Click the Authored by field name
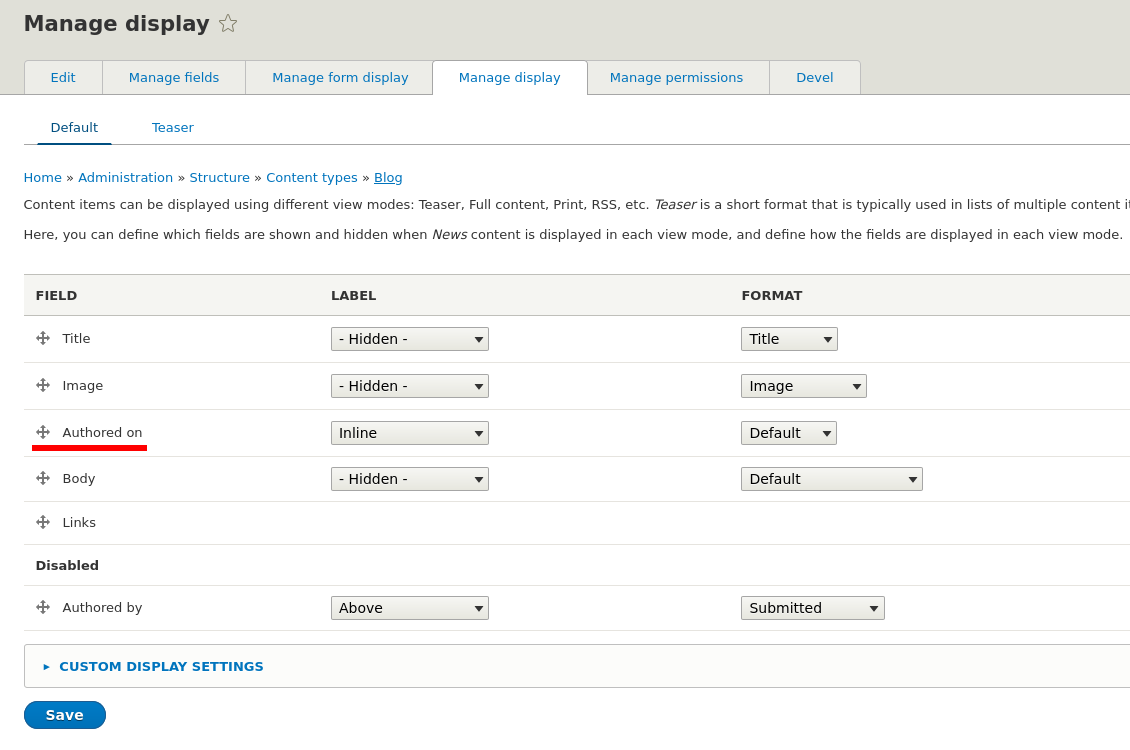The width and height of the screenshot is (1130, 750). 102,607
